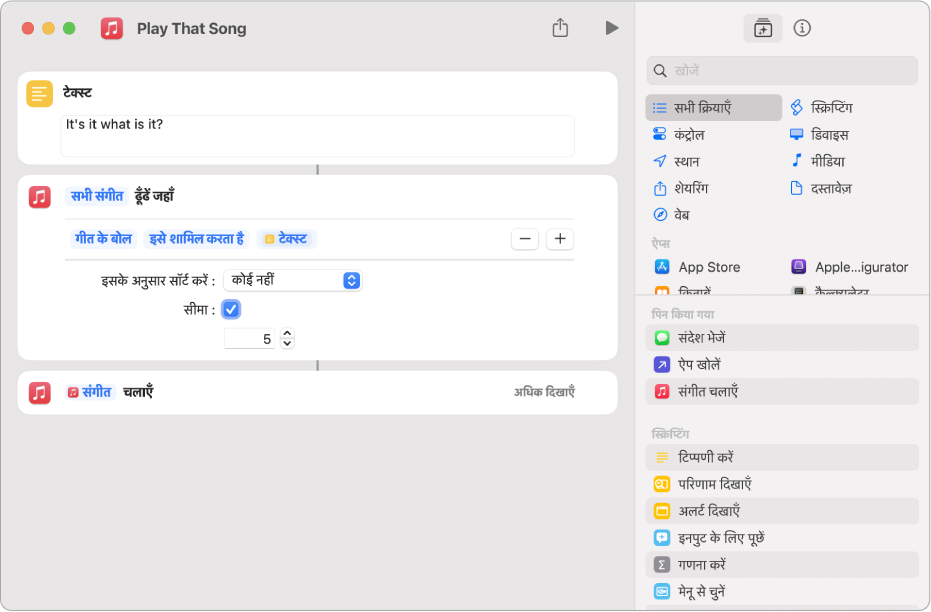Choose टिप्पणी करें scripting action

pyautogui.click(x=782, y=458)
